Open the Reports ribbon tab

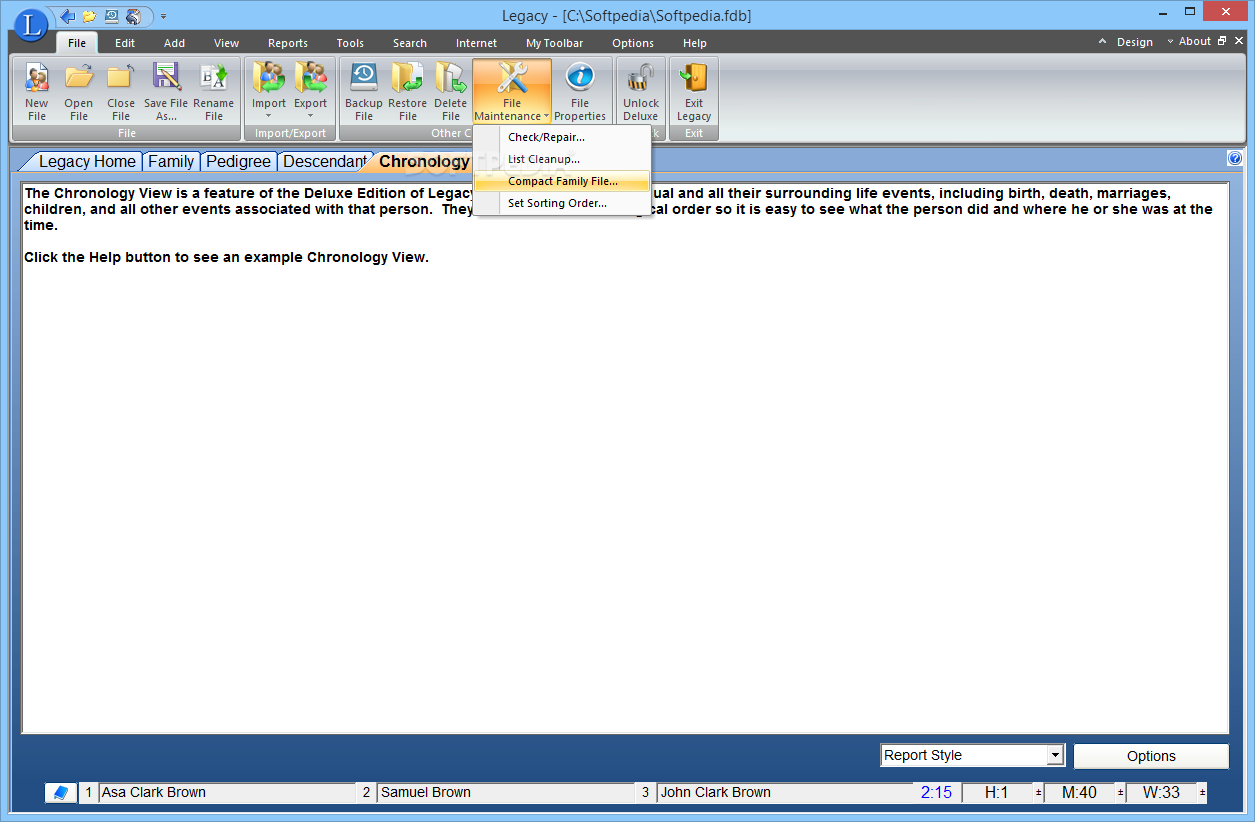pos(288,43)
